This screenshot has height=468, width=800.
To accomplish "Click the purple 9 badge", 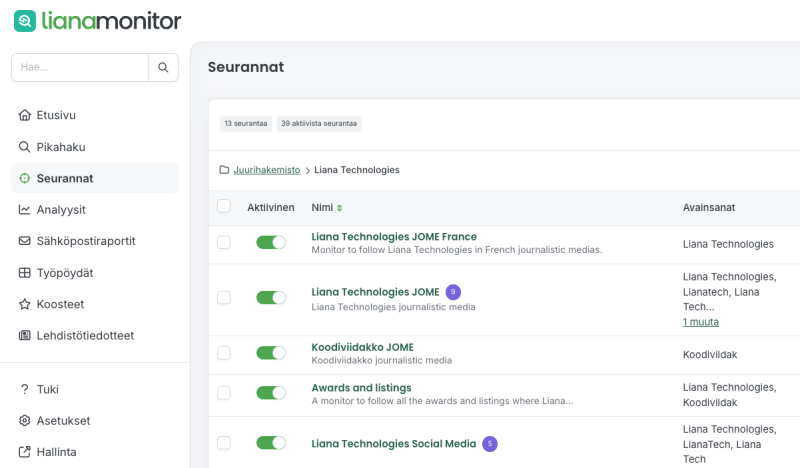I will (x=453, y=292).
